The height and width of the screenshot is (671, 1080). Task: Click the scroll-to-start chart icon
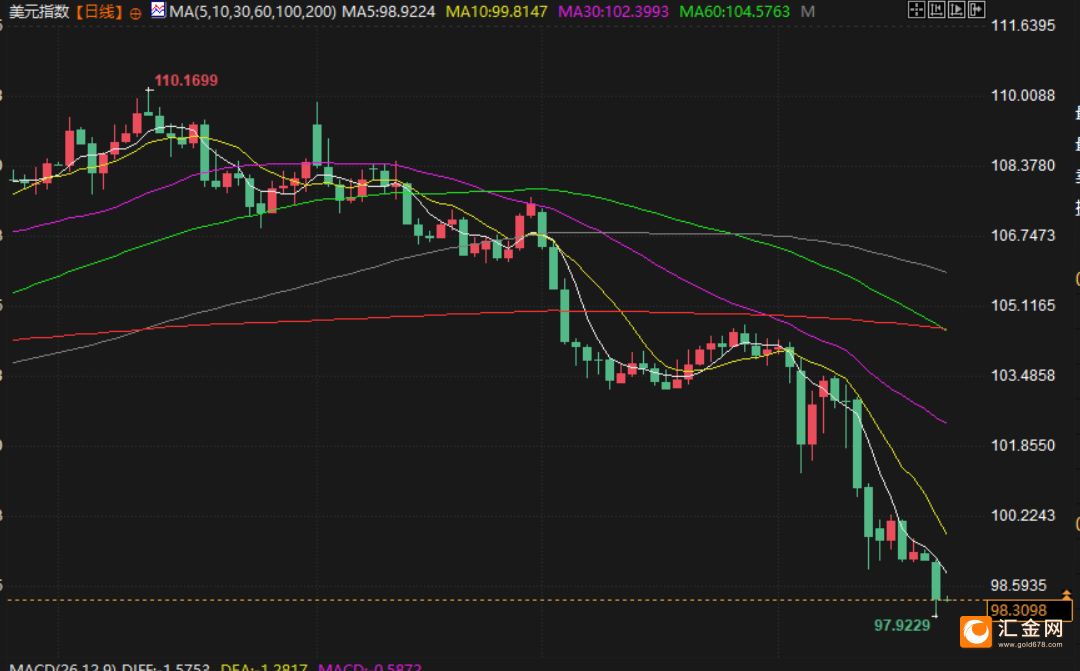[937, 10]
